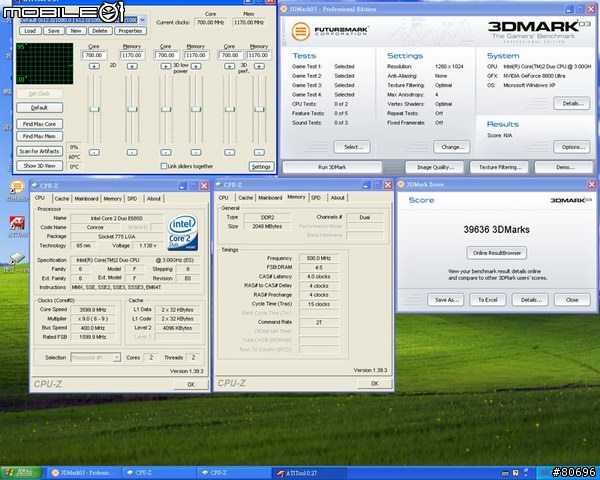Screen dimensions: 600x480
Task: Click Show 3D View button
Action: click(x=39, y=166)
